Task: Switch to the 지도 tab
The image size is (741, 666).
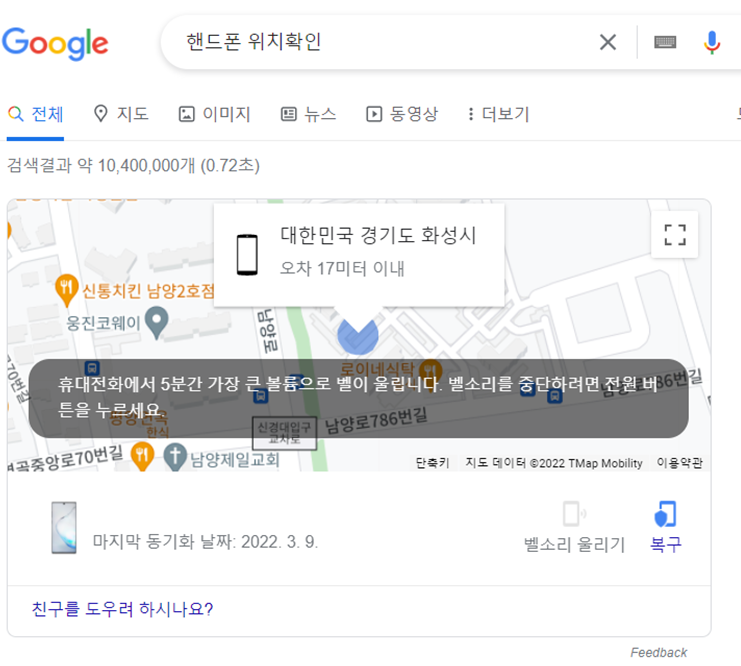Action: click(x=121, y=114)
